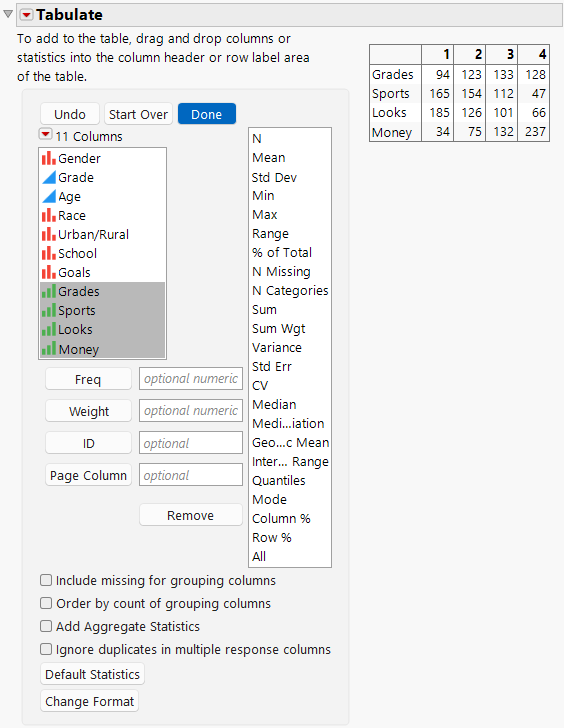
Task: Select the Quantiles statistic
Action: (279, 481)
